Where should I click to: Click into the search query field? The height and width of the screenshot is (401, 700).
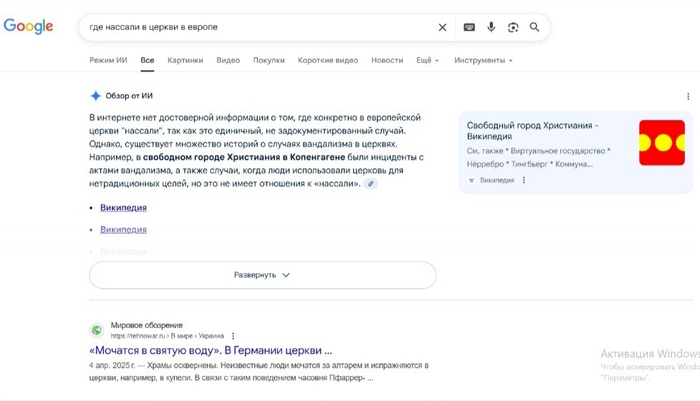[x=250, y=27]
